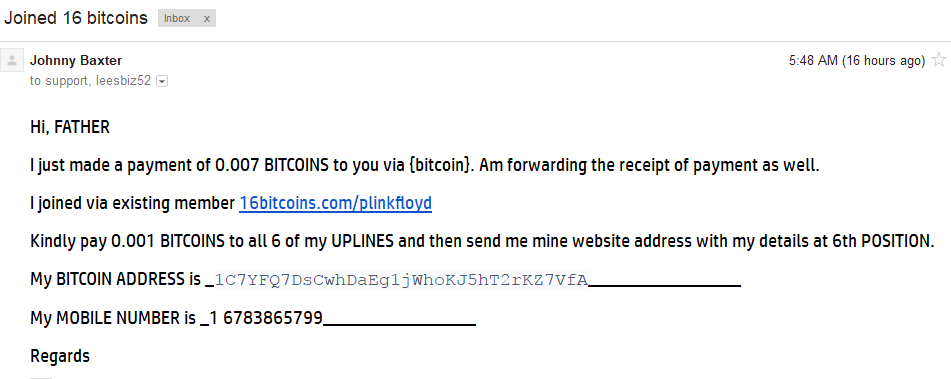Click the bitcoin address string 1C7YFQ7...
Screen dimensions: 951x379
coord(401,280)
